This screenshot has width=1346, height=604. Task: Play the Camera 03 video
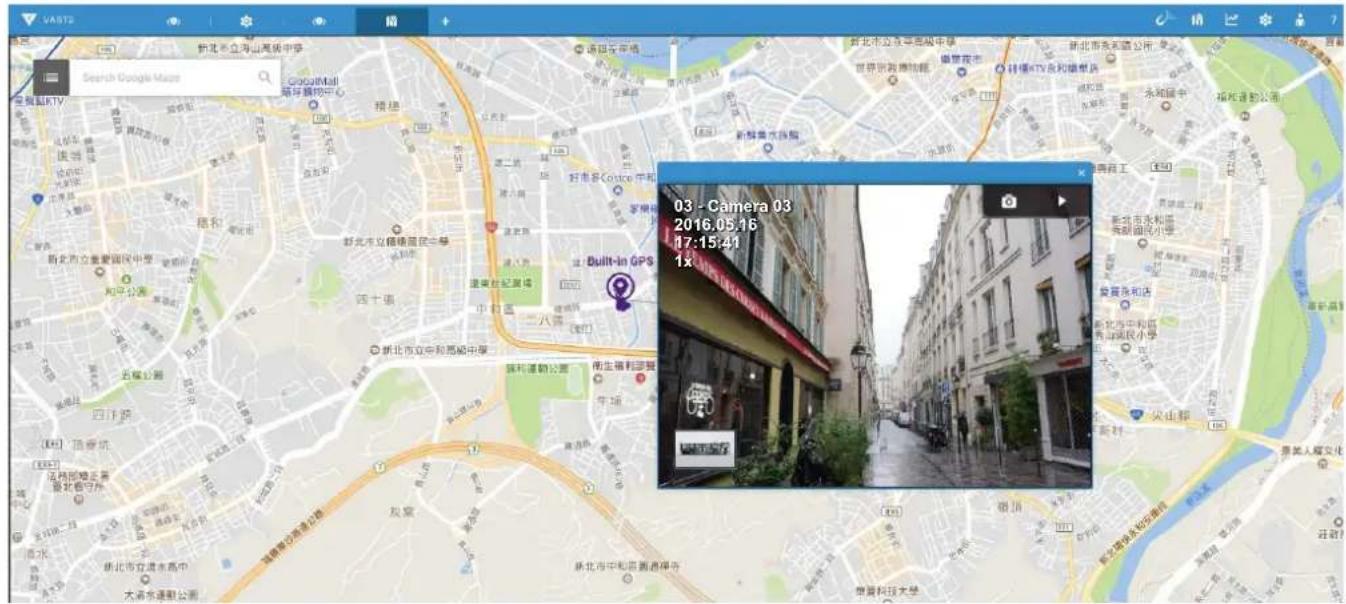click(x=1062, y=201)
